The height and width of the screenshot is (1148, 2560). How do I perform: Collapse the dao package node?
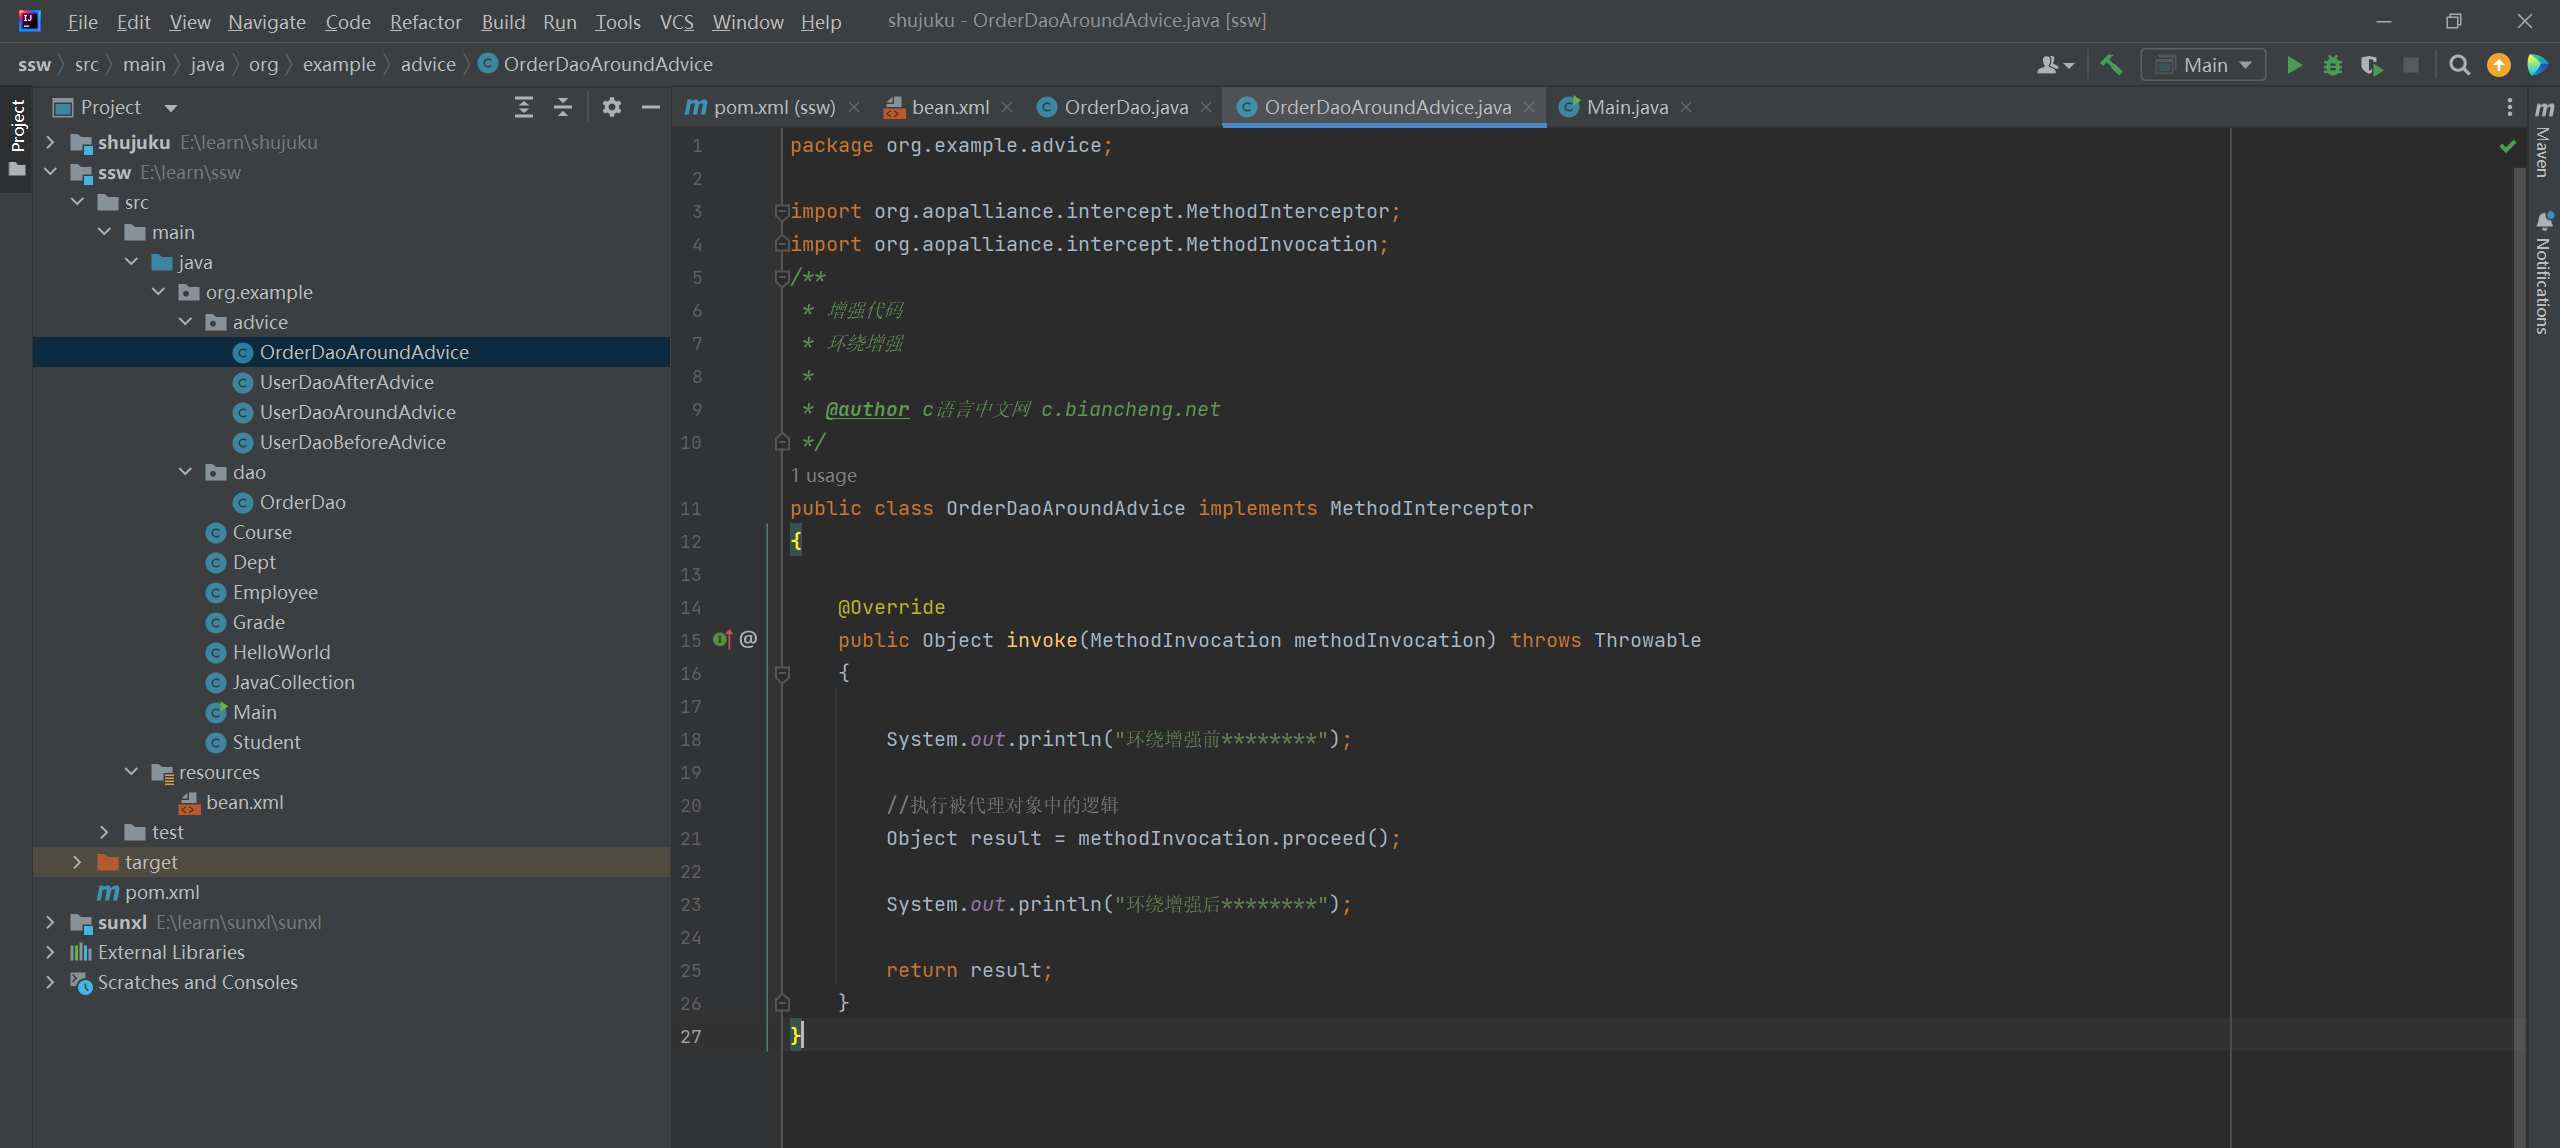[x=186, y=472]
